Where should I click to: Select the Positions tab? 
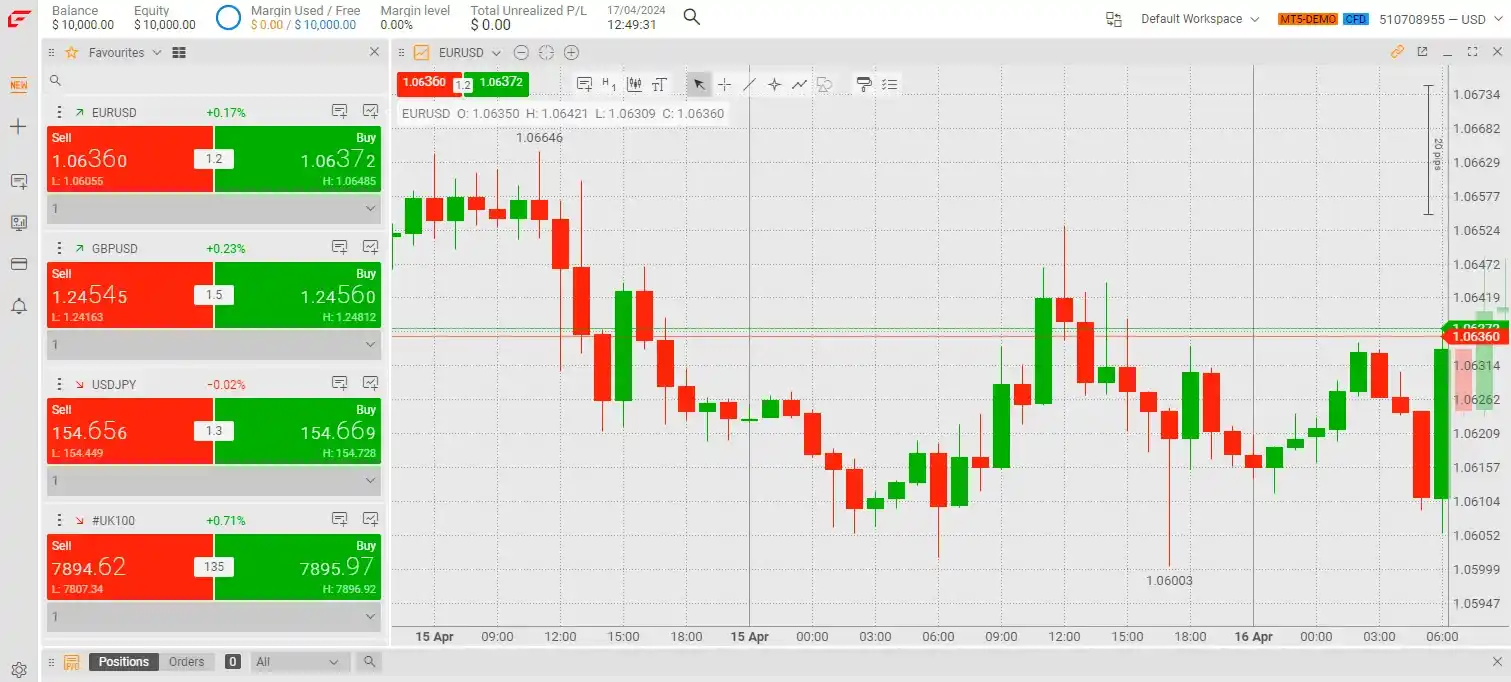[x=124, y=662]
